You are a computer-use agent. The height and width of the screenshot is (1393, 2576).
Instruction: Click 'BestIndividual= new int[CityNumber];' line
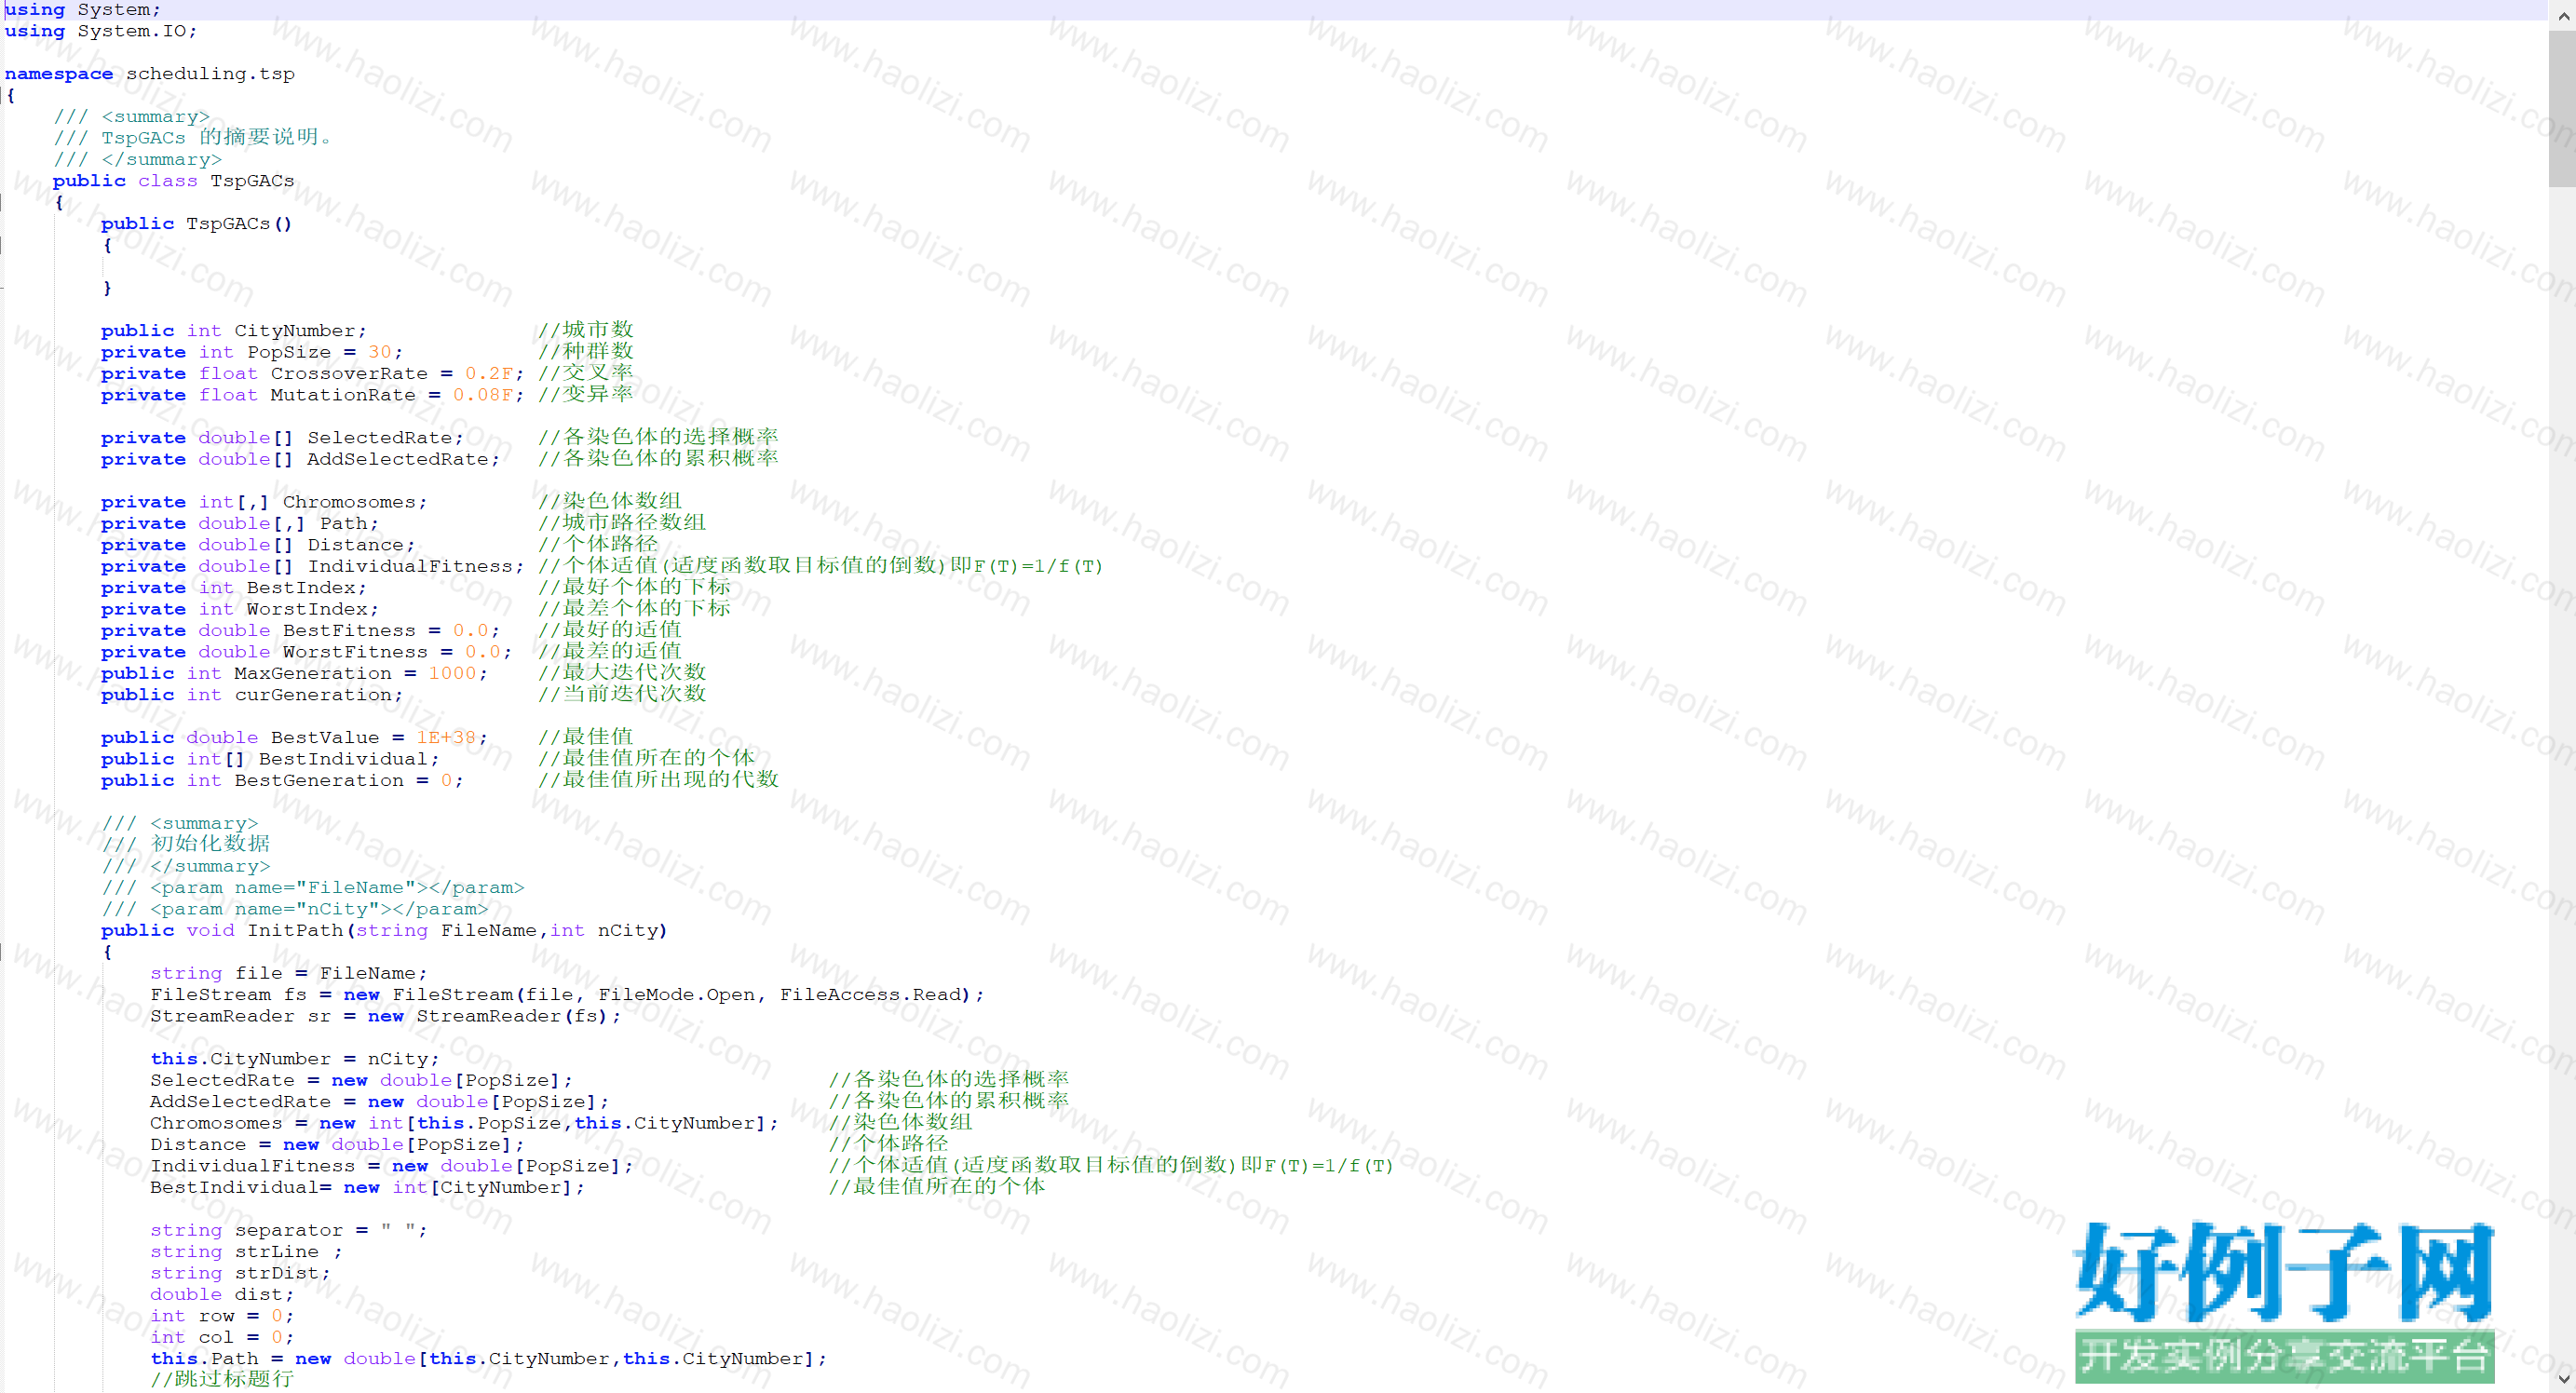coord(367,1188)
